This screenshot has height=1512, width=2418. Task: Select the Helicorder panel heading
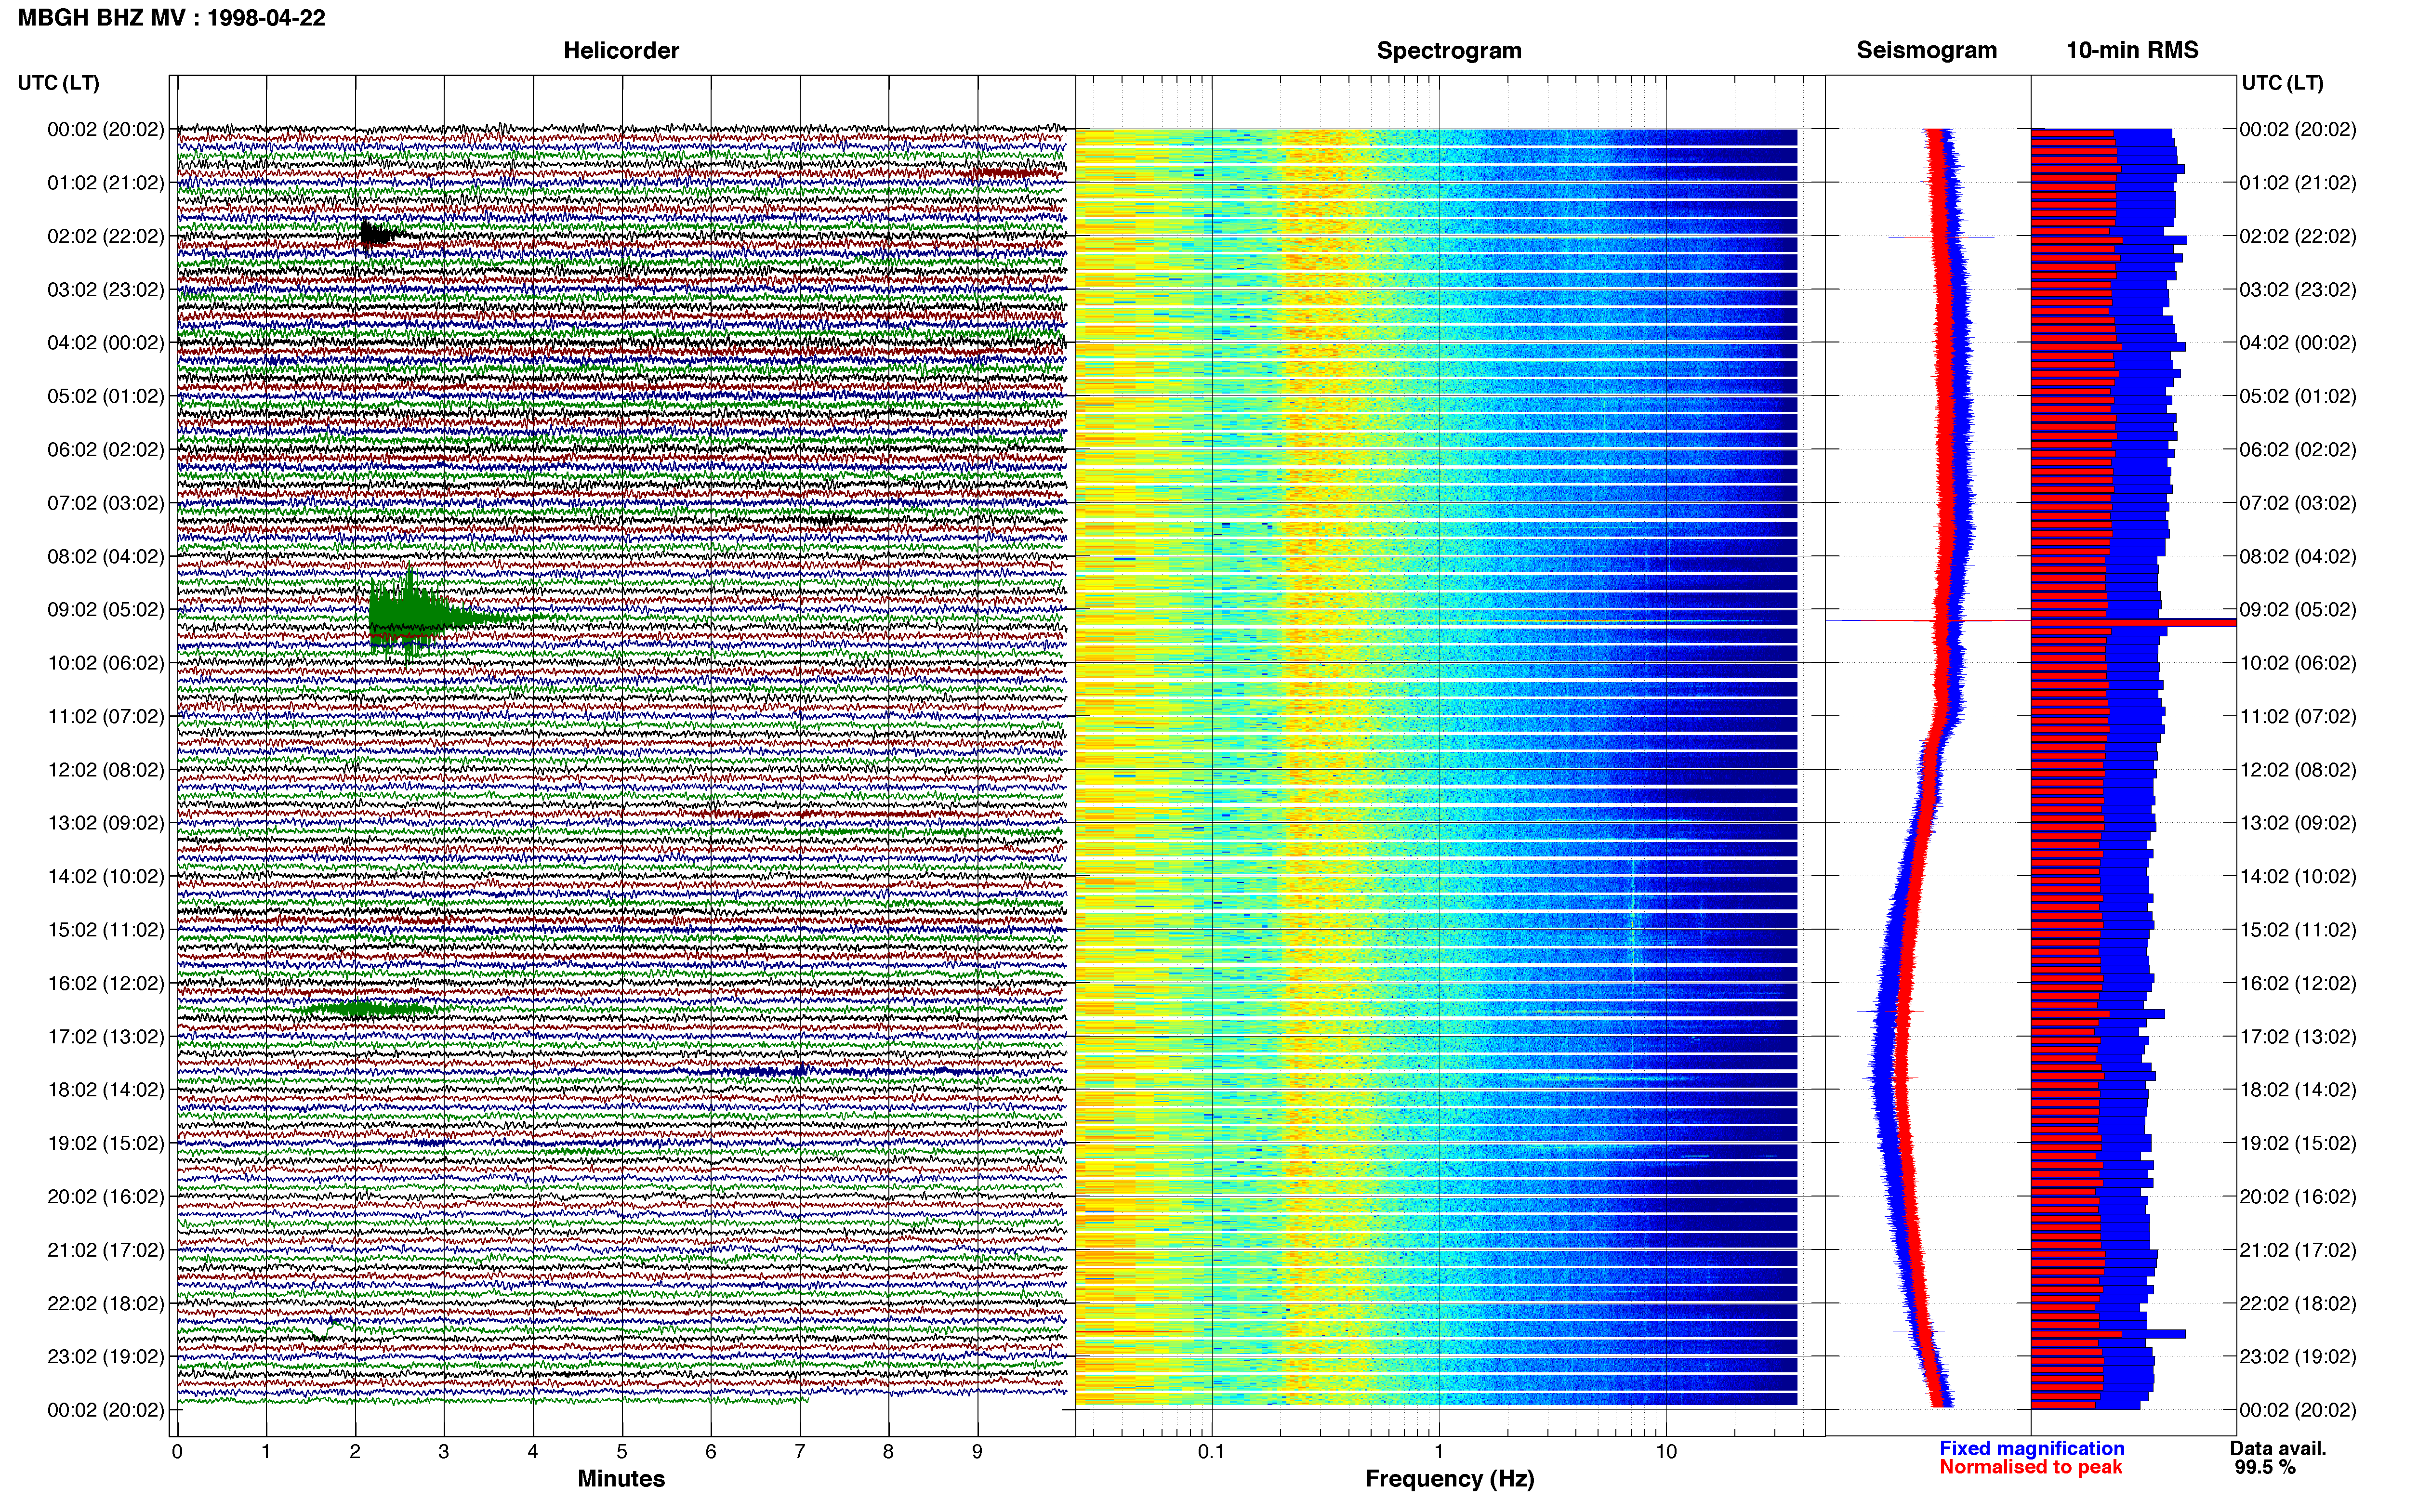(621, 50)
